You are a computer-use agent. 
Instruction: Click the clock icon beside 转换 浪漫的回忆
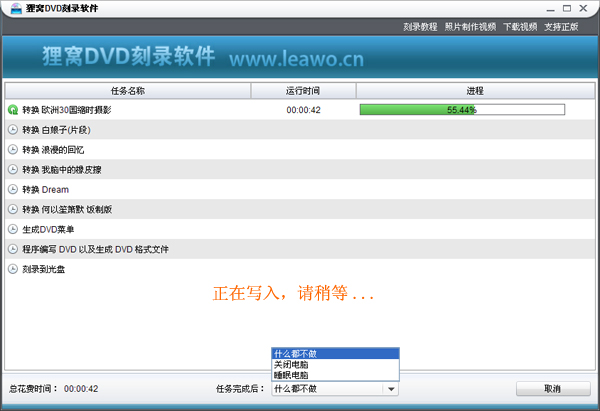(13, 150)
